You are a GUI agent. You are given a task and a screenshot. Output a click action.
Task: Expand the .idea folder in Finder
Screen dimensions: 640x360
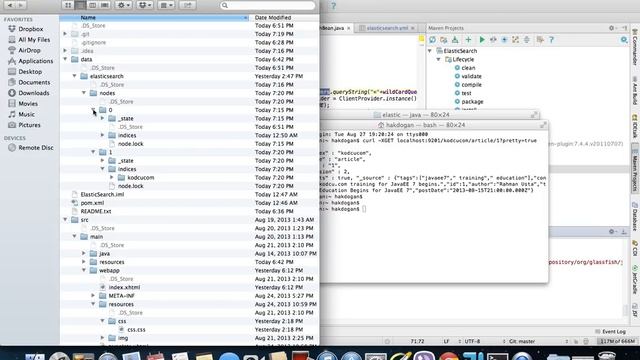65,51
